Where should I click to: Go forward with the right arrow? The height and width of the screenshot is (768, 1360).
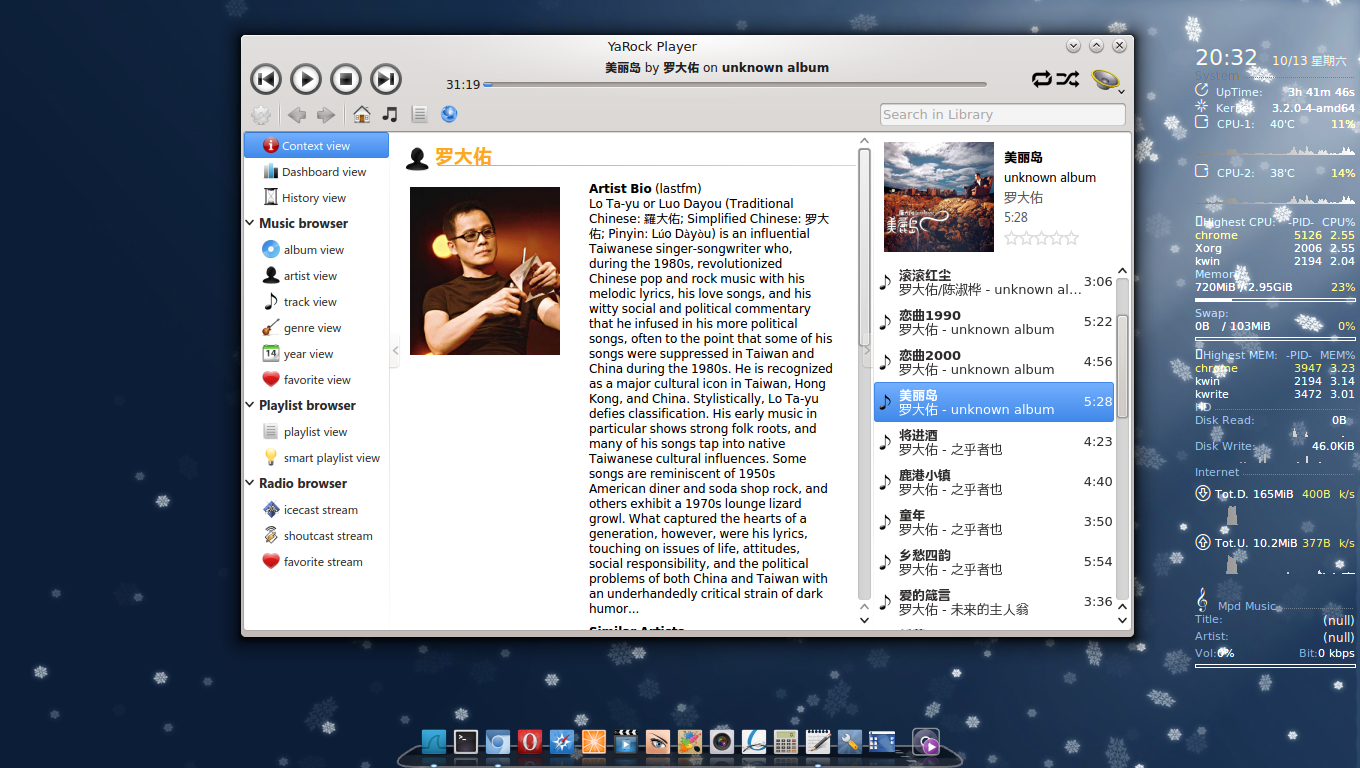point(325,115)
